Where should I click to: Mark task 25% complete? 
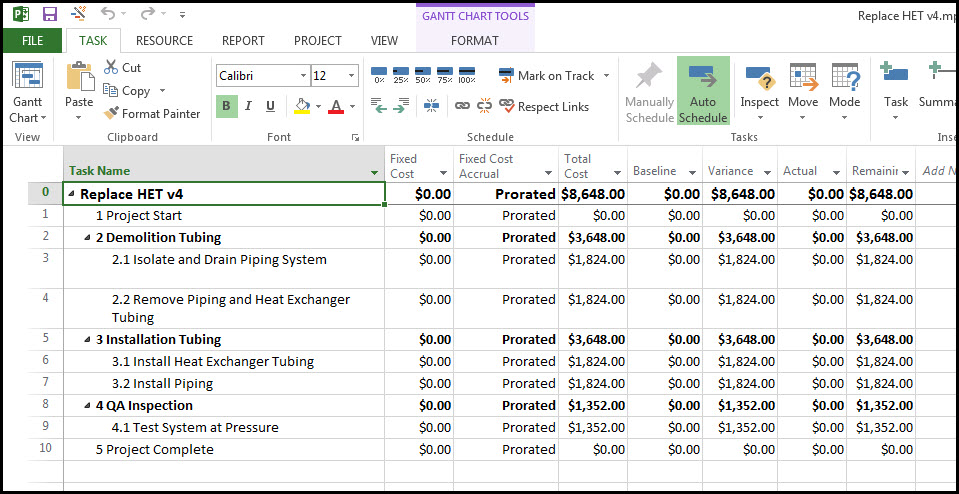click(x=401, y=75)
